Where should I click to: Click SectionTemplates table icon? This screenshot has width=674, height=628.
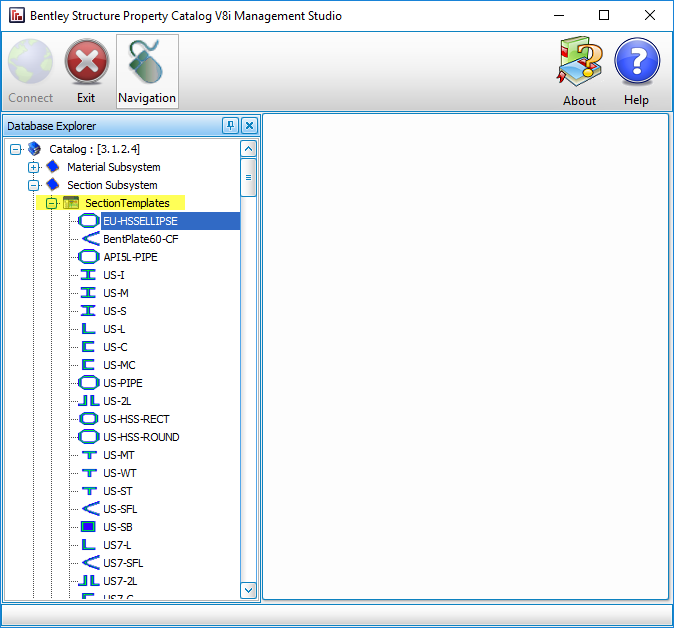[71, 202]
